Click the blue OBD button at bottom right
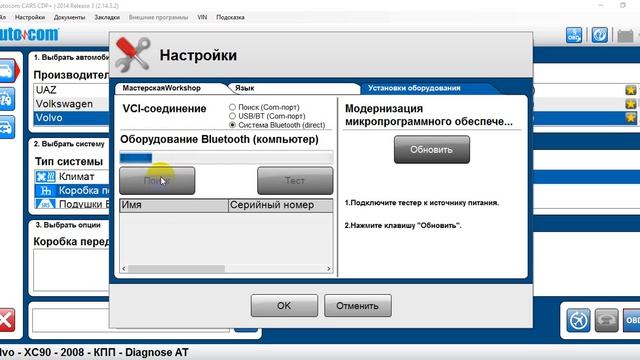 pyautogui.click(x=631, y=320)
